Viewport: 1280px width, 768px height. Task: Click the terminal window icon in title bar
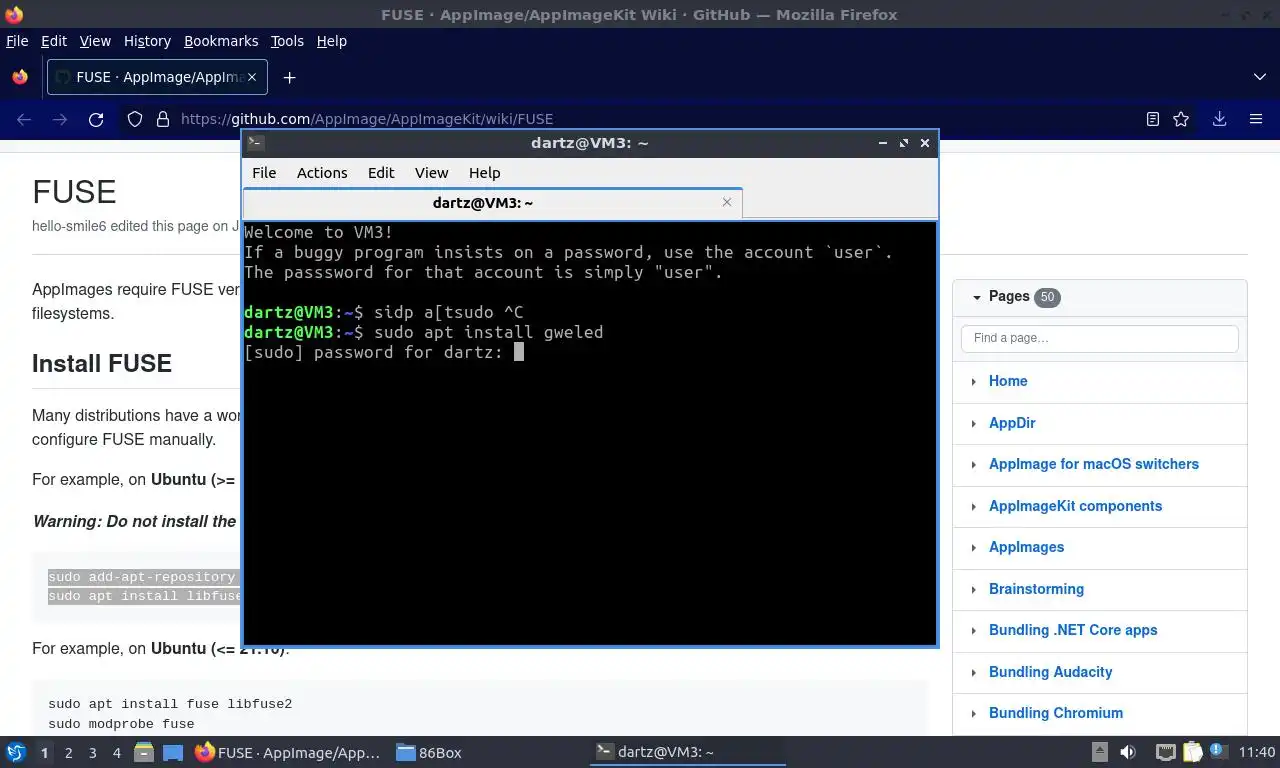click(x=256, y=143)
